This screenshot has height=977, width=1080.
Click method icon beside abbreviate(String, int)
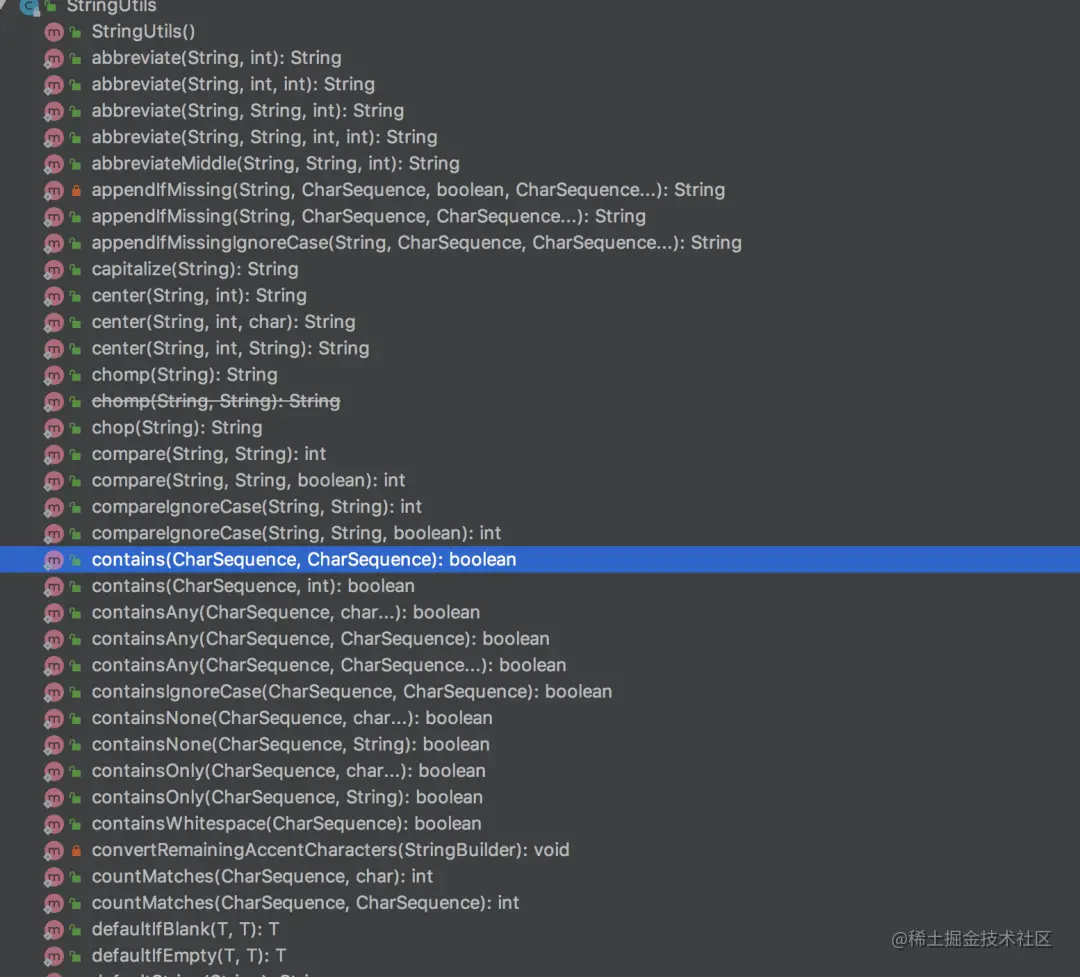(54, 59)
